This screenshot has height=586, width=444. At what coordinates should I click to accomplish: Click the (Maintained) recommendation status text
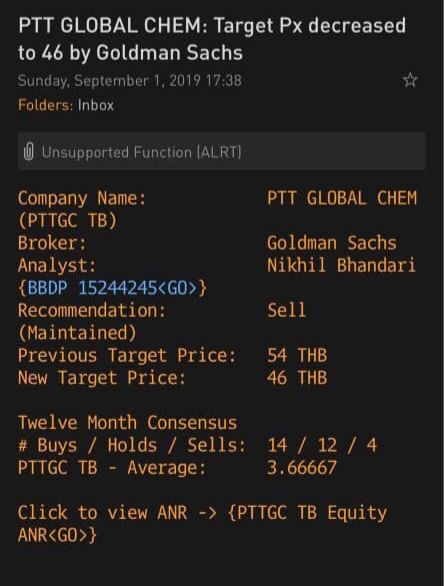[x=77, y=333]
